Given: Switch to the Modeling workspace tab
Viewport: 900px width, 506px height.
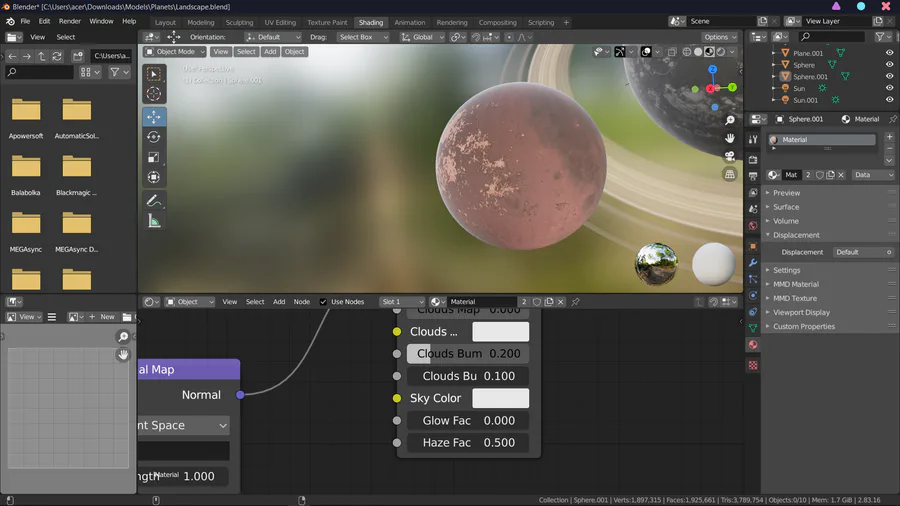Looking at the screenshot, I should tap(201, 22).
